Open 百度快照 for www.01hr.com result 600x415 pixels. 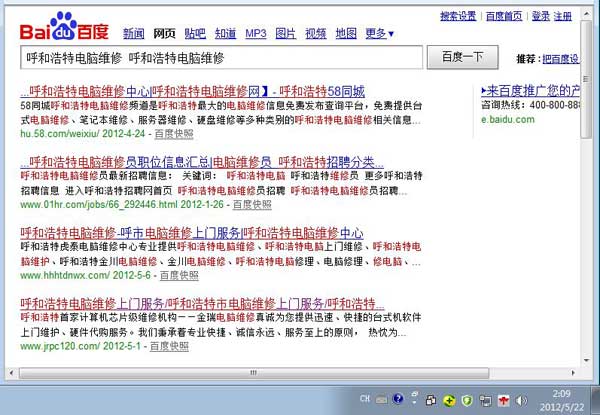point(252,205)
